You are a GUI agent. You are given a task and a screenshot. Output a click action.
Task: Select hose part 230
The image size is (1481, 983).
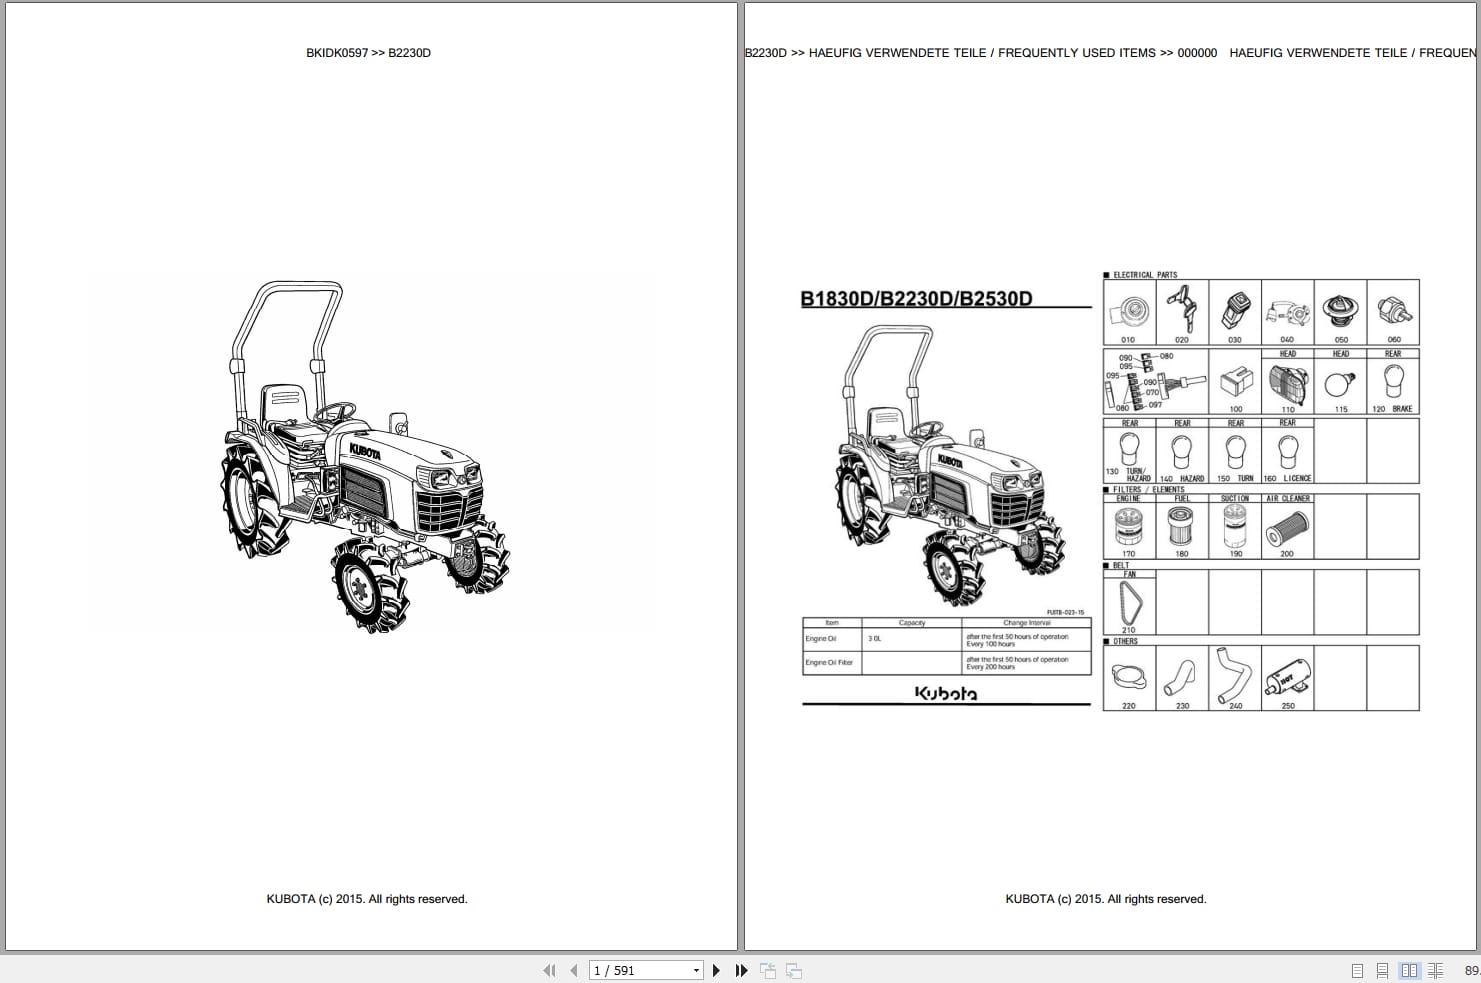1182,679
